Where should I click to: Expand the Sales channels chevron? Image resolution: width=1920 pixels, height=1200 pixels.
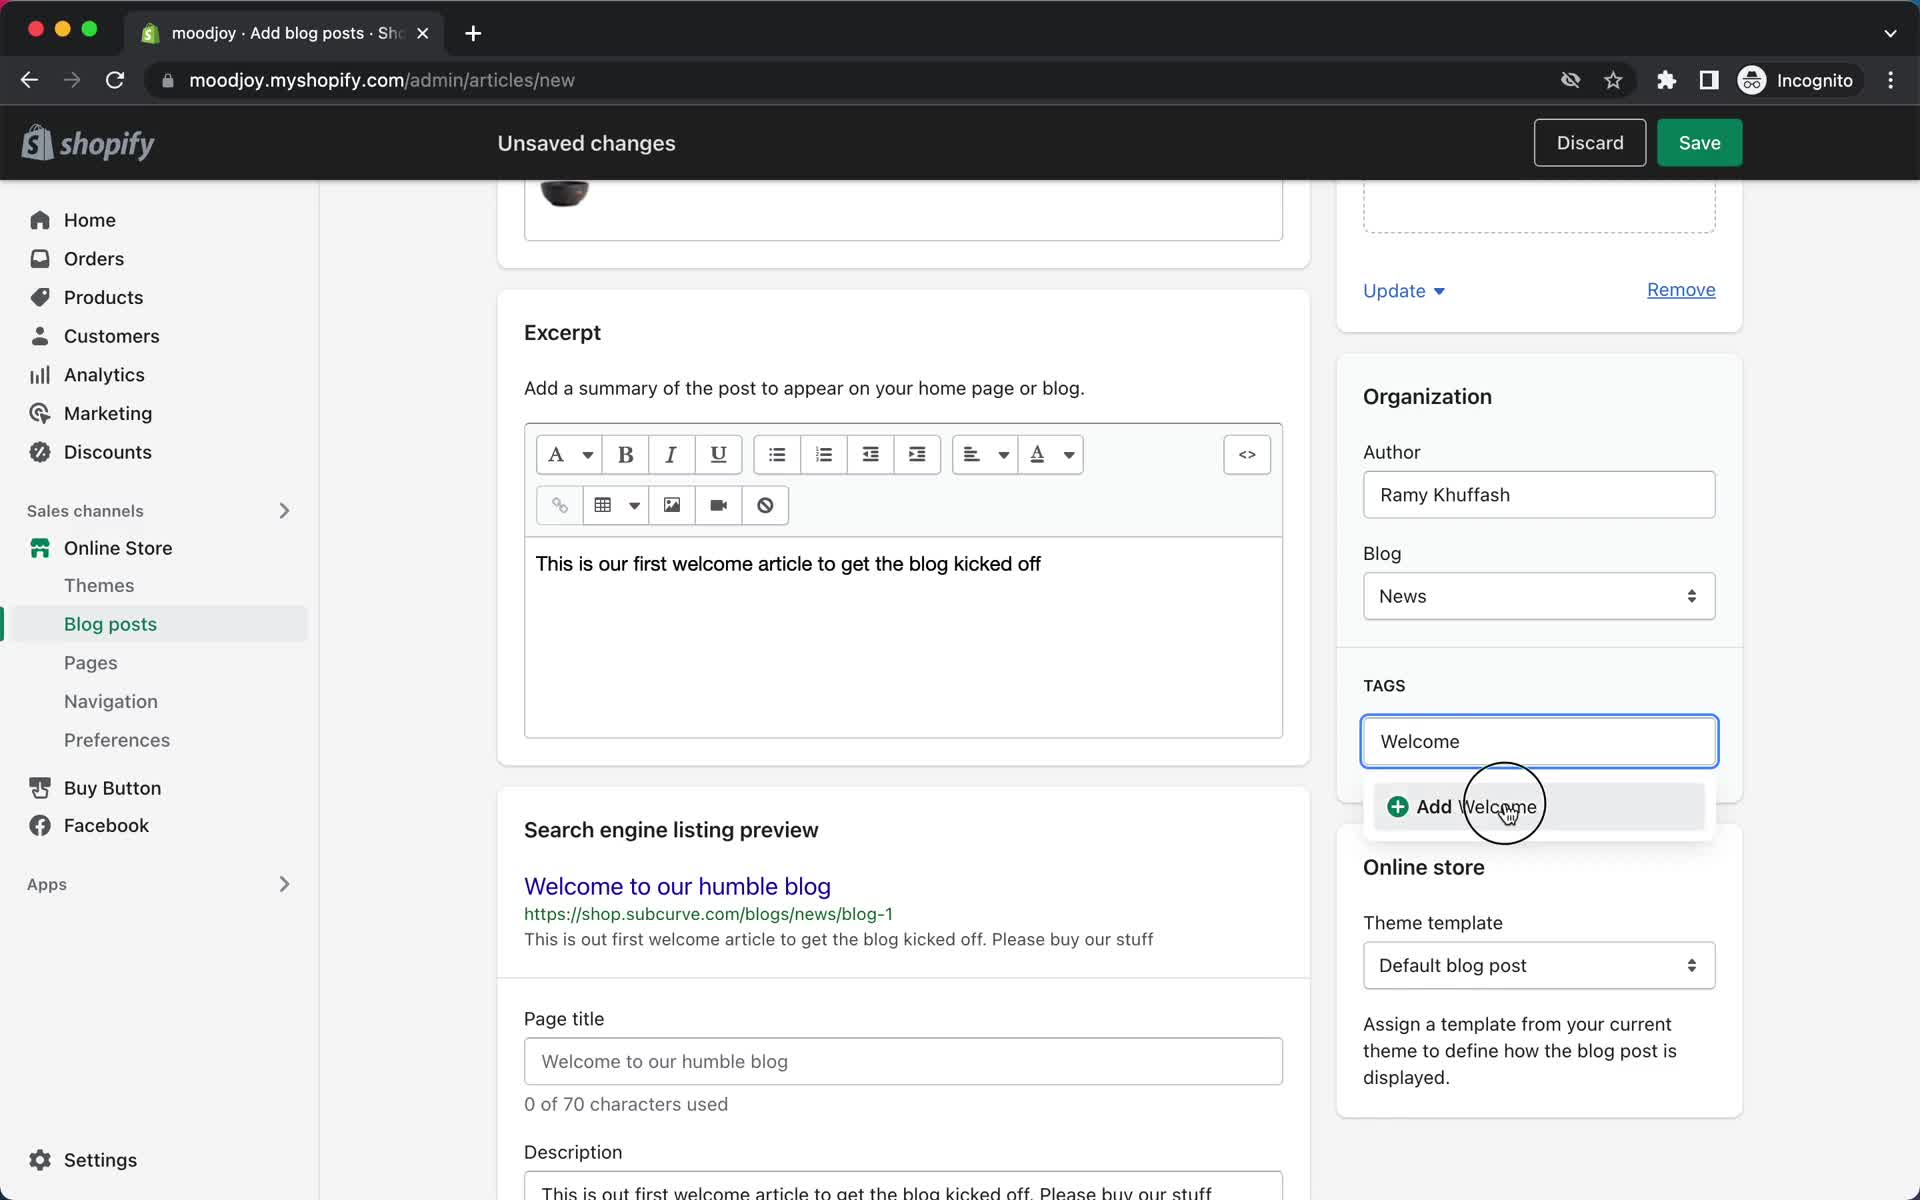284,511
